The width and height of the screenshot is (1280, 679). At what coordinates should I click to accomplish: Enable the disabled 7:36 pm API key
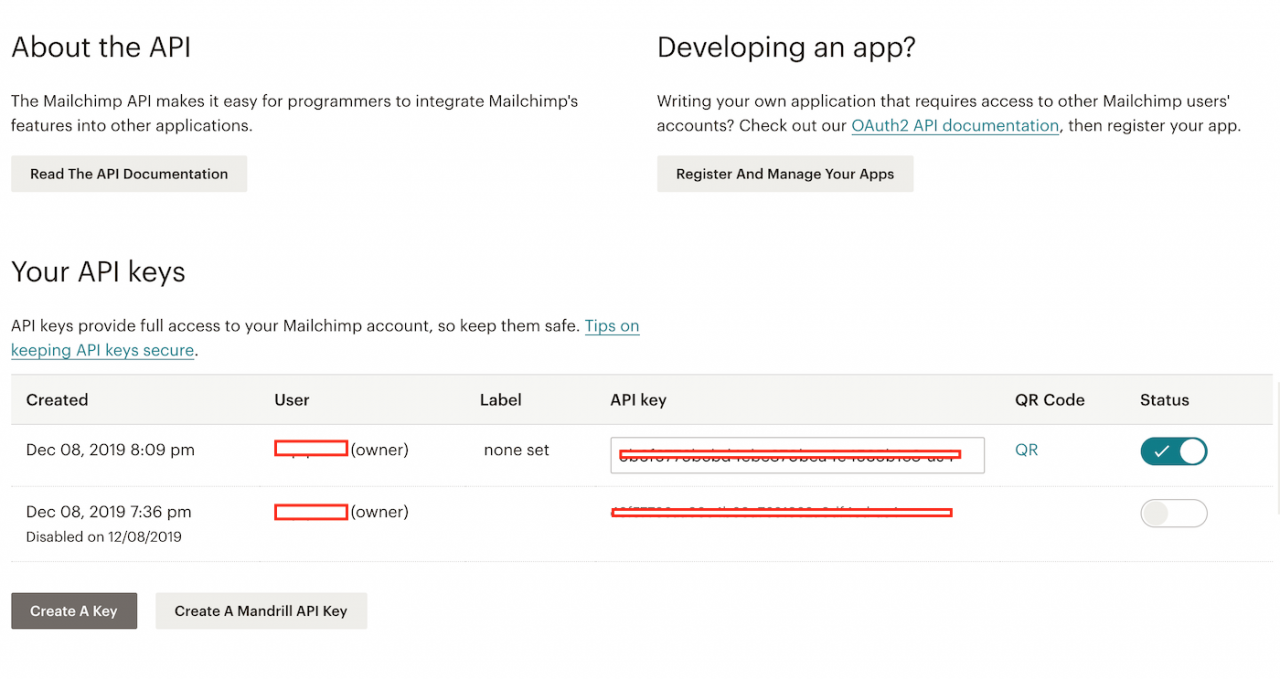[1174, 514]
